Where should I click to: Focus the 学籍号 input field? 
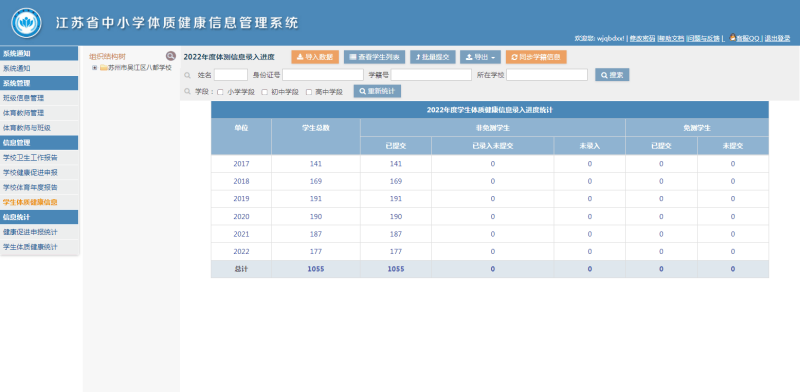(431, 75)
